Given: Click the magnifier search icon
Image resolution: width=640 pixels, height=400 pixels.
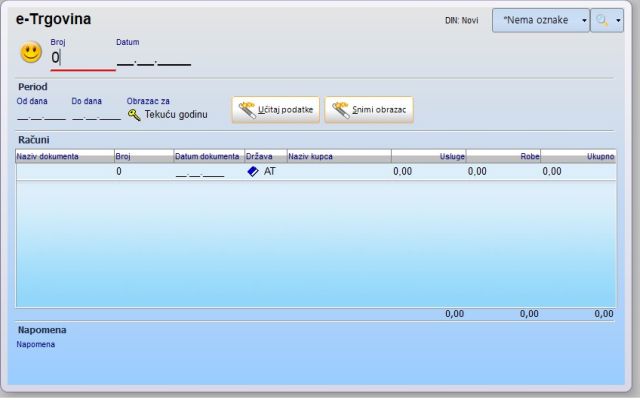Looking at the screenshot, I should pos(602,20).
